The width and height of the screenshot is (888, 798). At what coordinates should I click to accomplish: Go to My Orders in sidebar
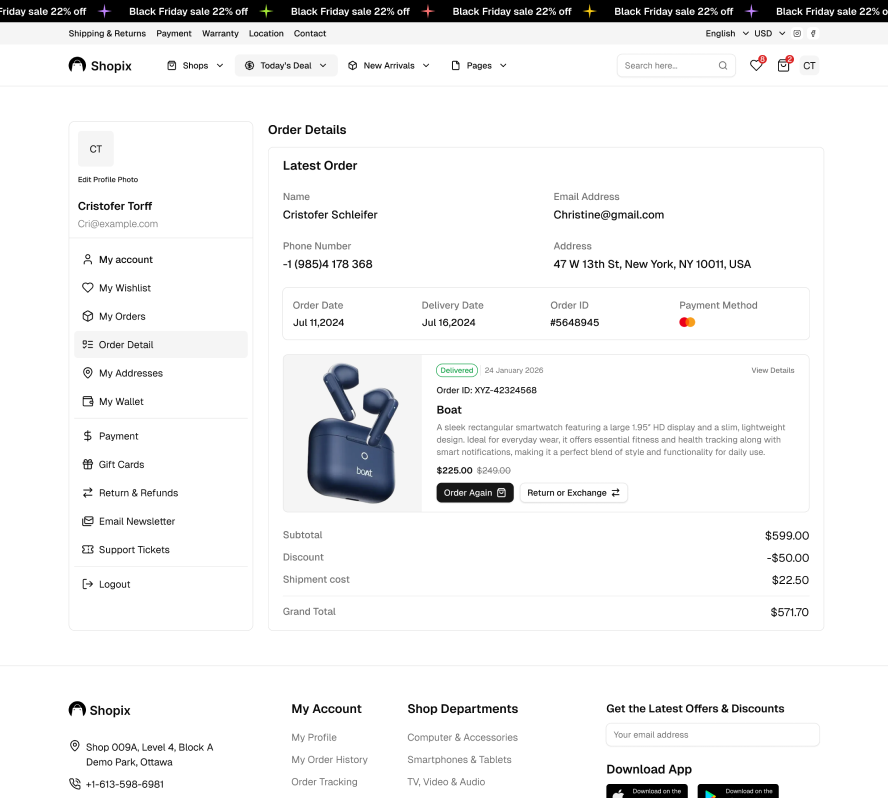point(122,316)
